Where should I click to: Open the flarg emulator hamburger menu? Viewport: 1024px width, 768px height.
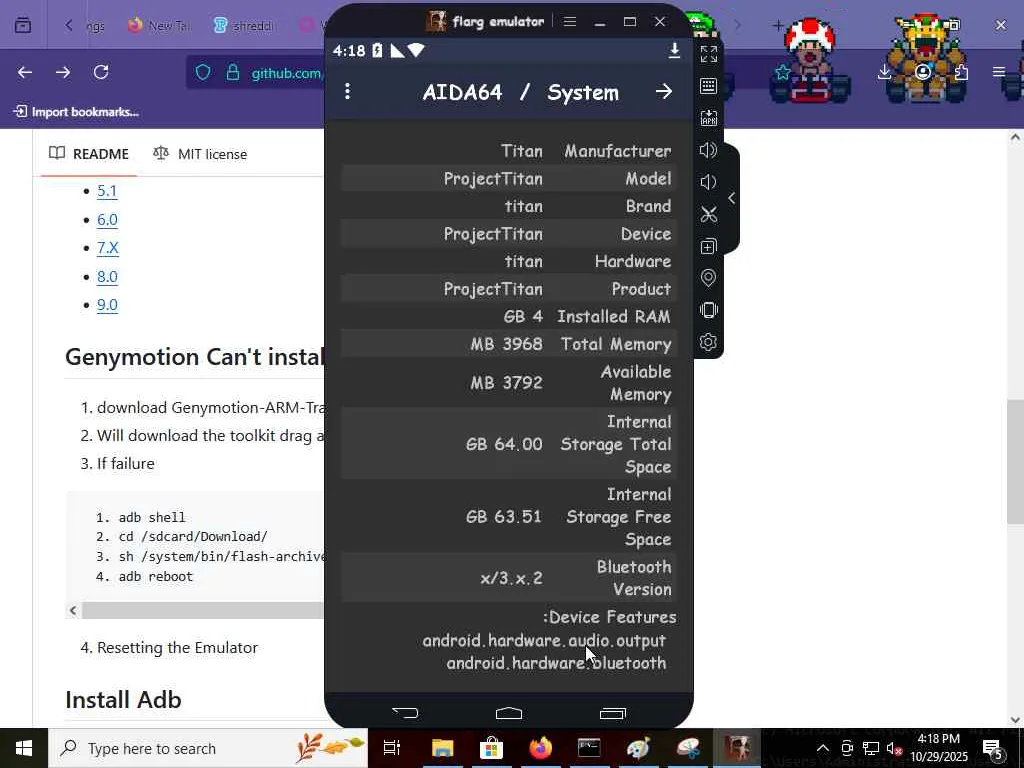(570, 22)
